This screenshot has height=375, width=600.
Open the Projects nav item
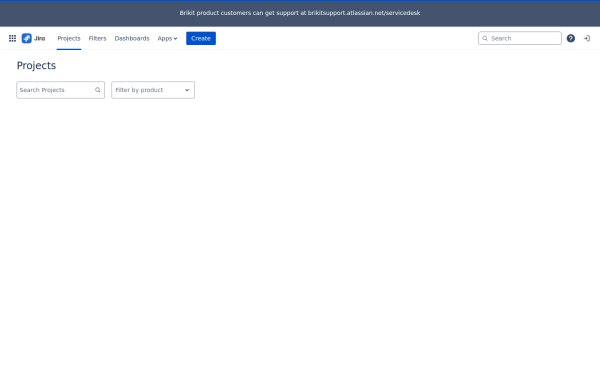[69, 38]
